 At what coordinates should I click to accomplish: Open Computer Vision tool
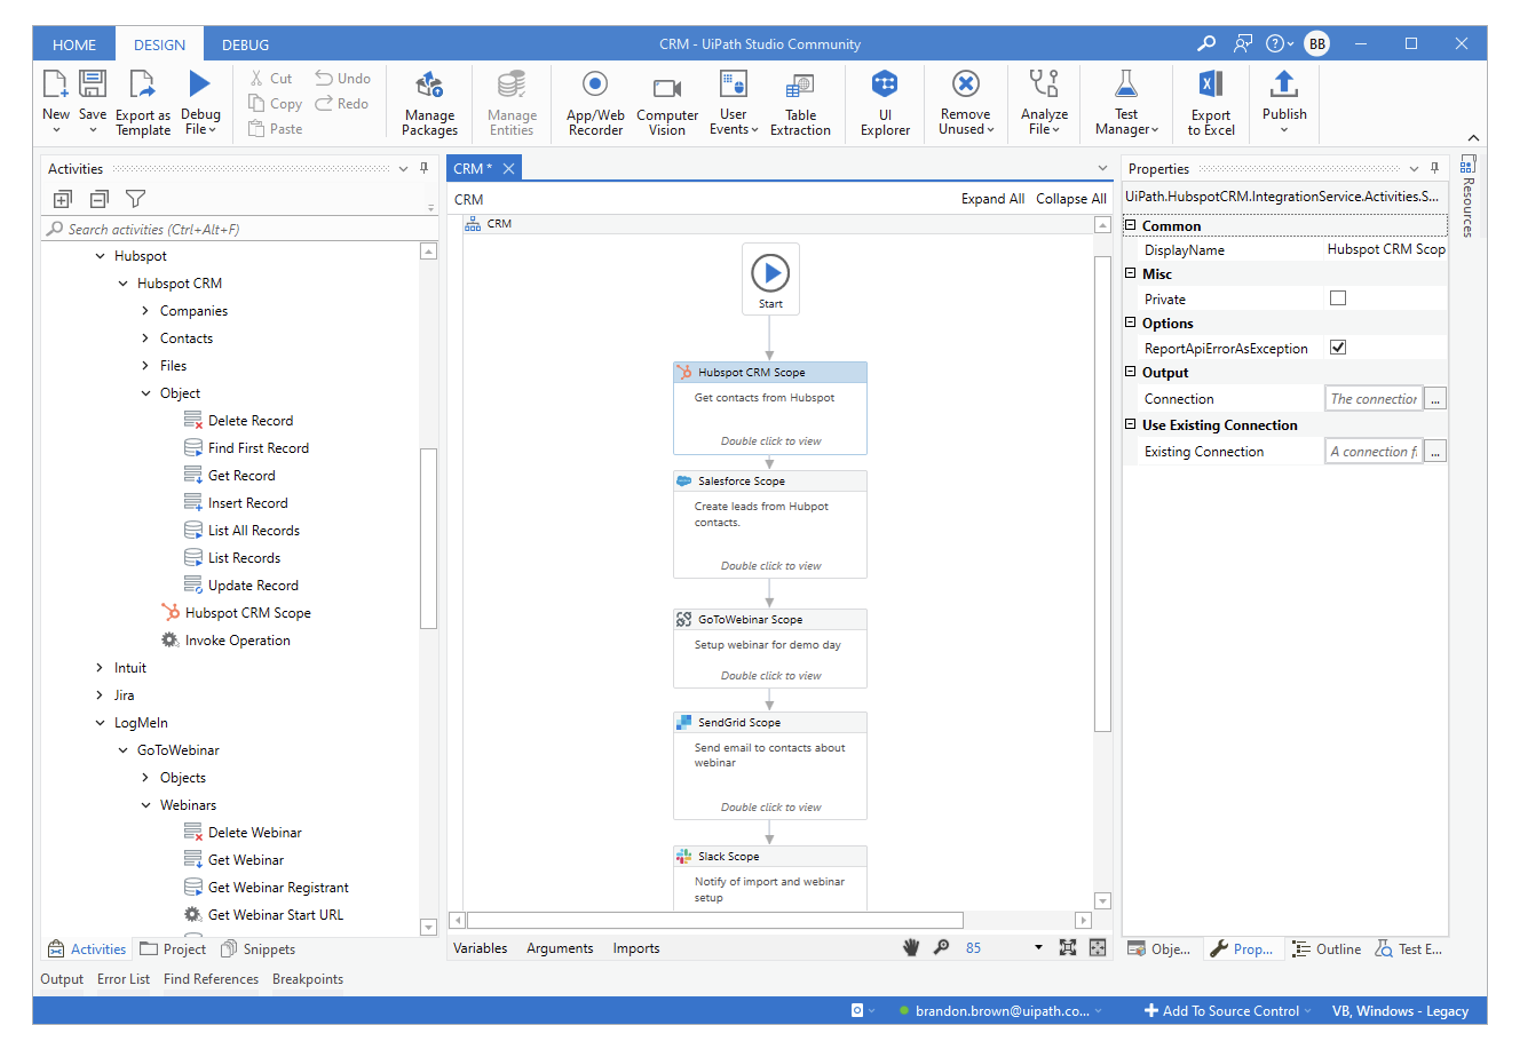(x=667, y=103)
